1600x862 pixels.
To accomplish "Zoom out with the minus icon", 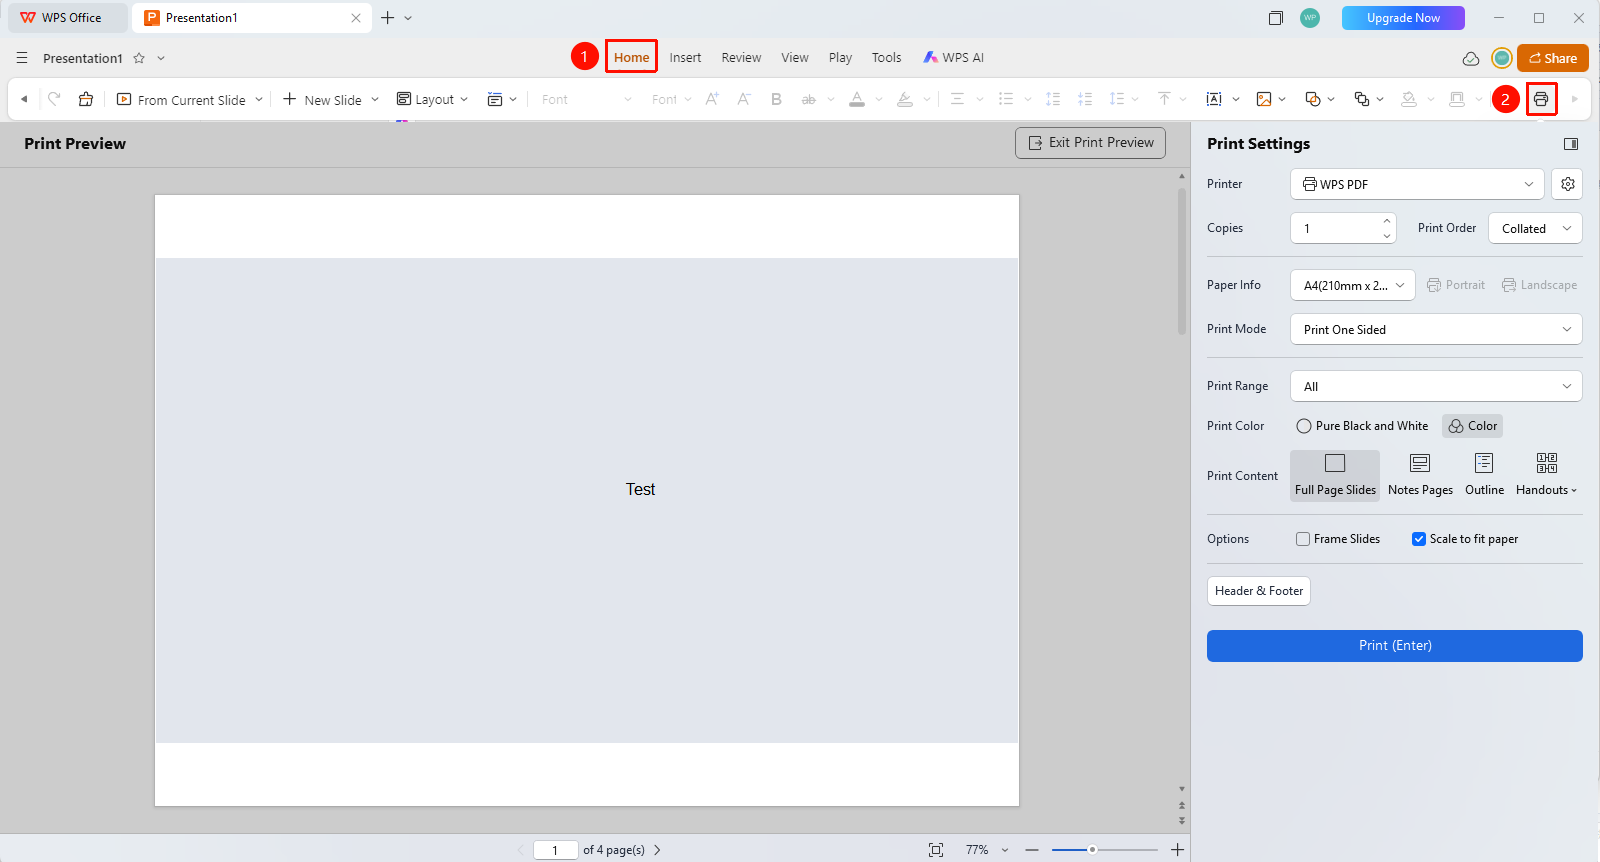I will 1032,850.
